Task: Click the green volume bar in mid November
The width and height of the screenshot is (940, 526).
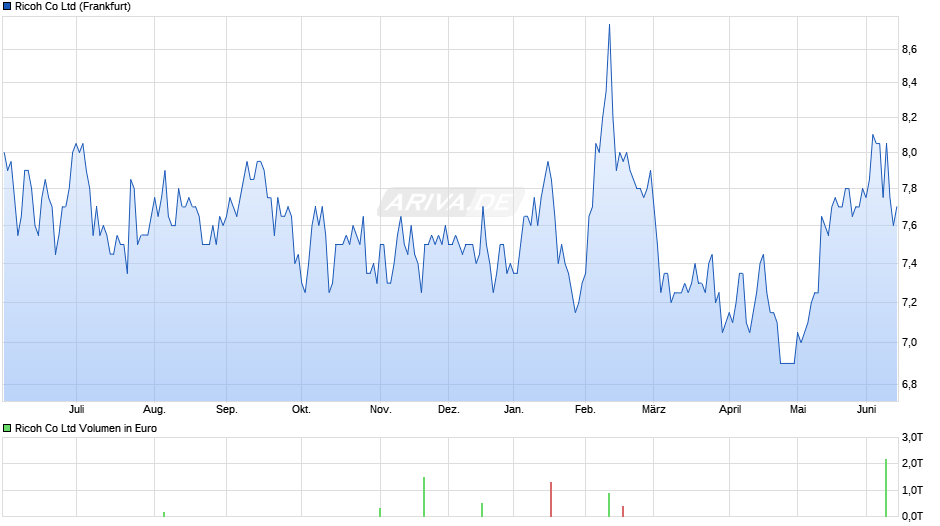Action: click(x=424, y=497)
